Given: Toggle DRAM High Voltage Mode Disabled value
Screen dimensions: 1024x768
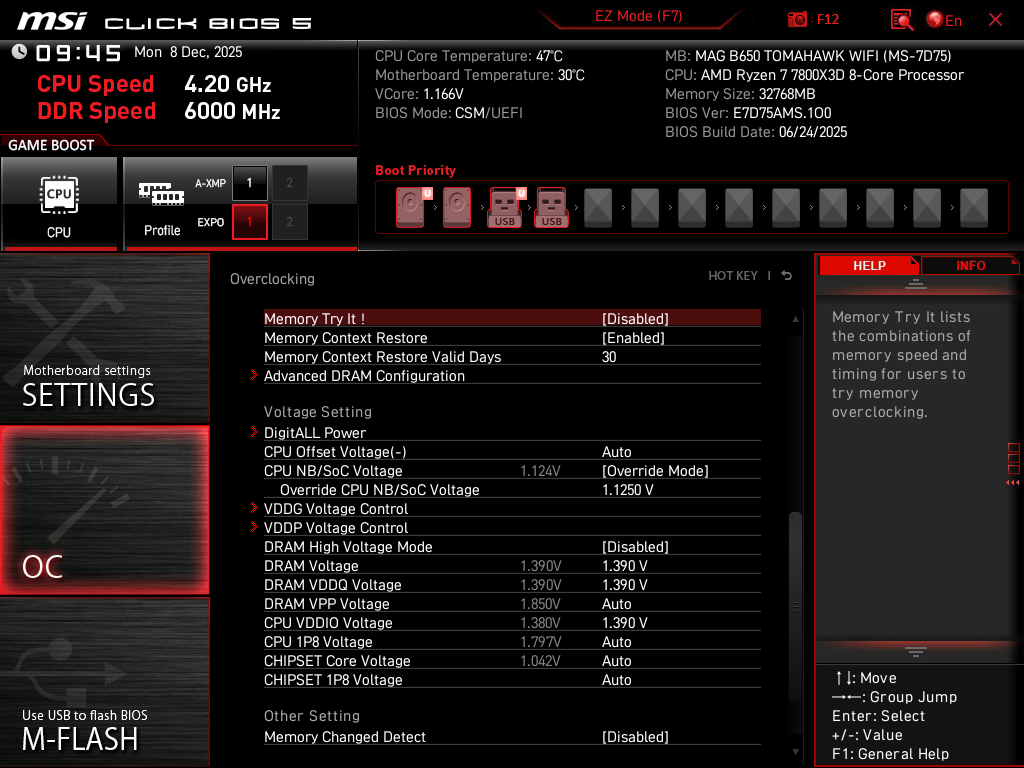Looking at the screenshot, I should click(x=635, y=547).
